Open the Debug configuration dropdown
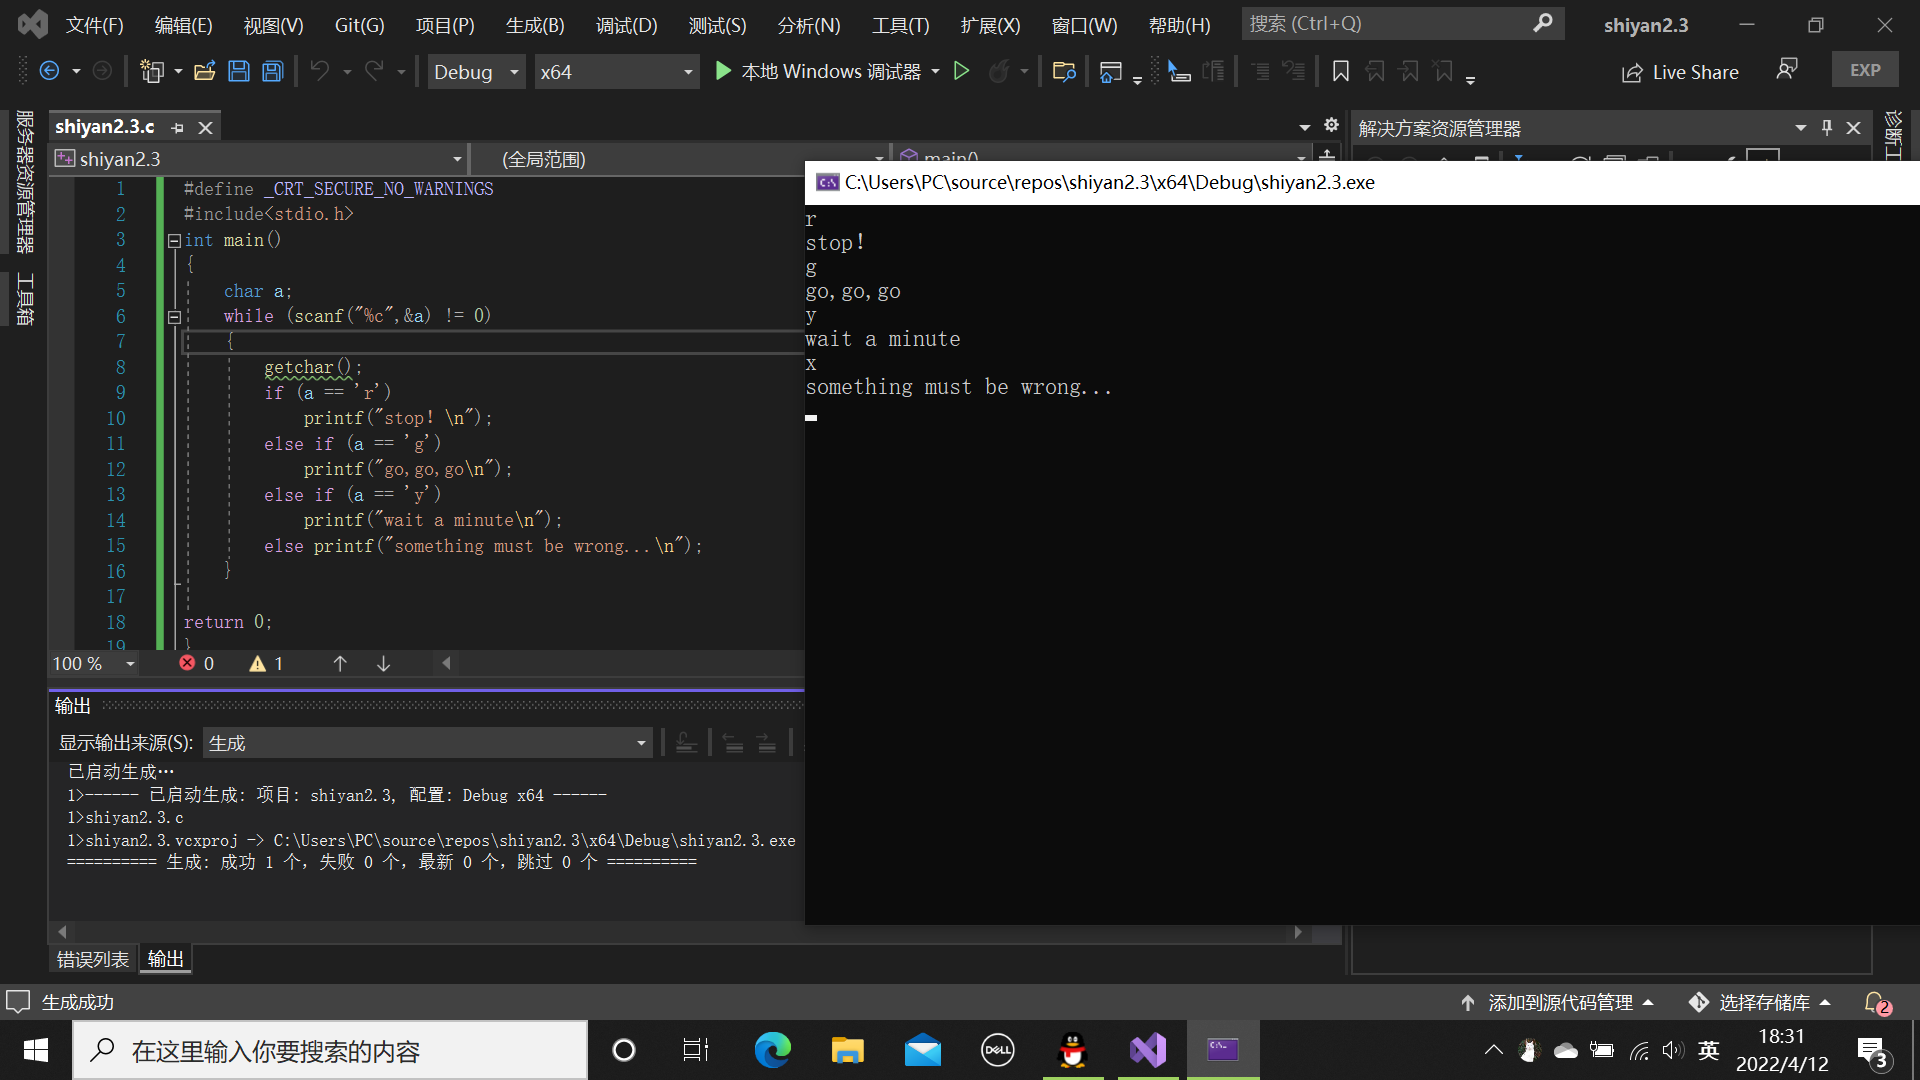 pyautogui.click(x=513, y=72)
